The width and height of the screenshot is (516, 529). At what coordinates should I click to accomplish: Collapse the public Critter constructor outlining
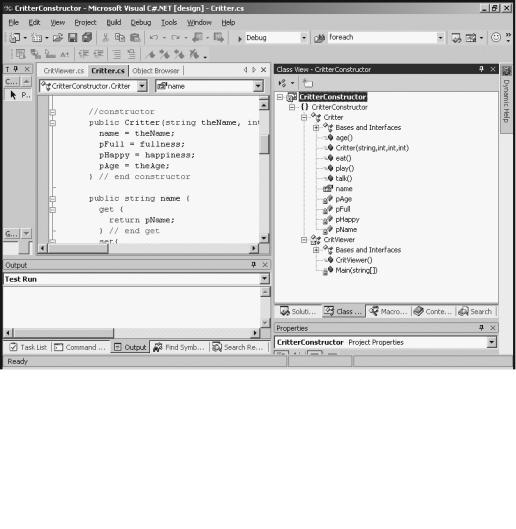point(53,123)
